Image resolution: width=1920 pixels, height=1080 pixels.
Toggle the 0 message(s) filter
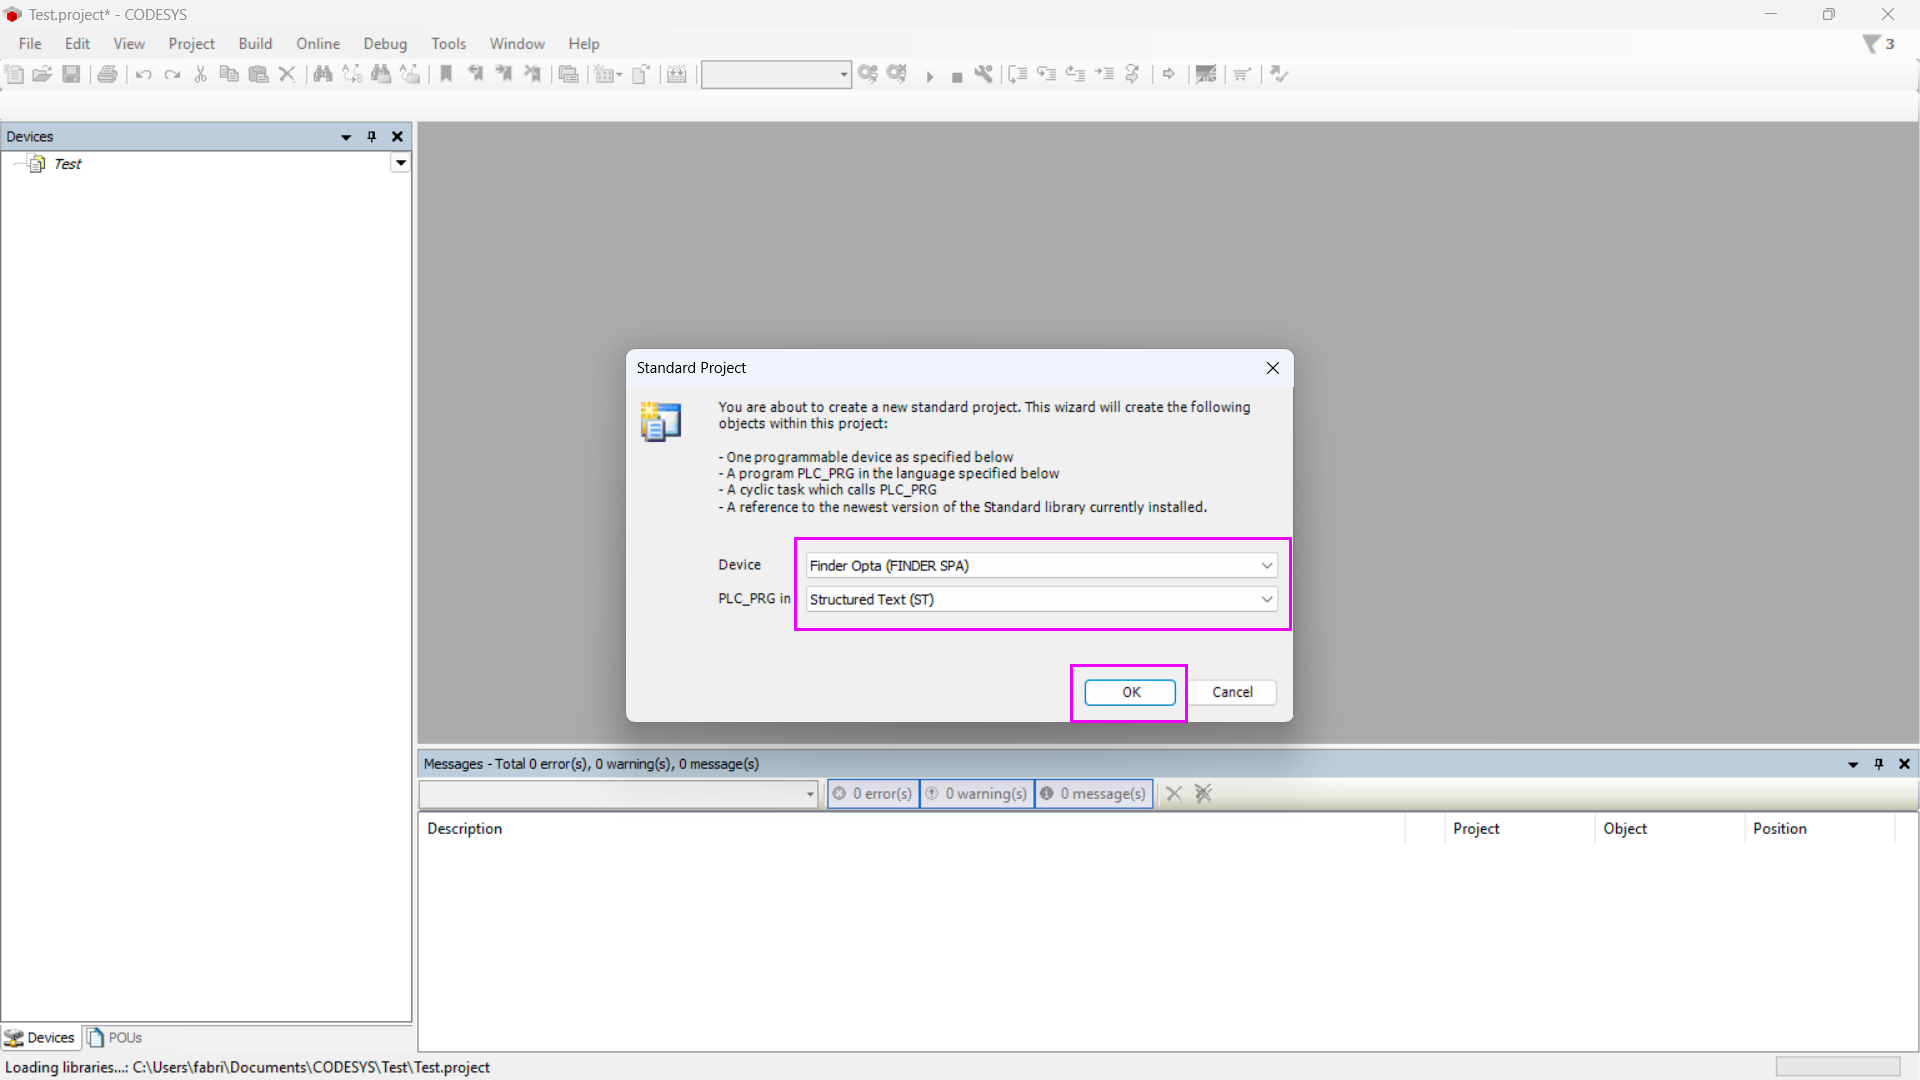tap(1093, 794)
